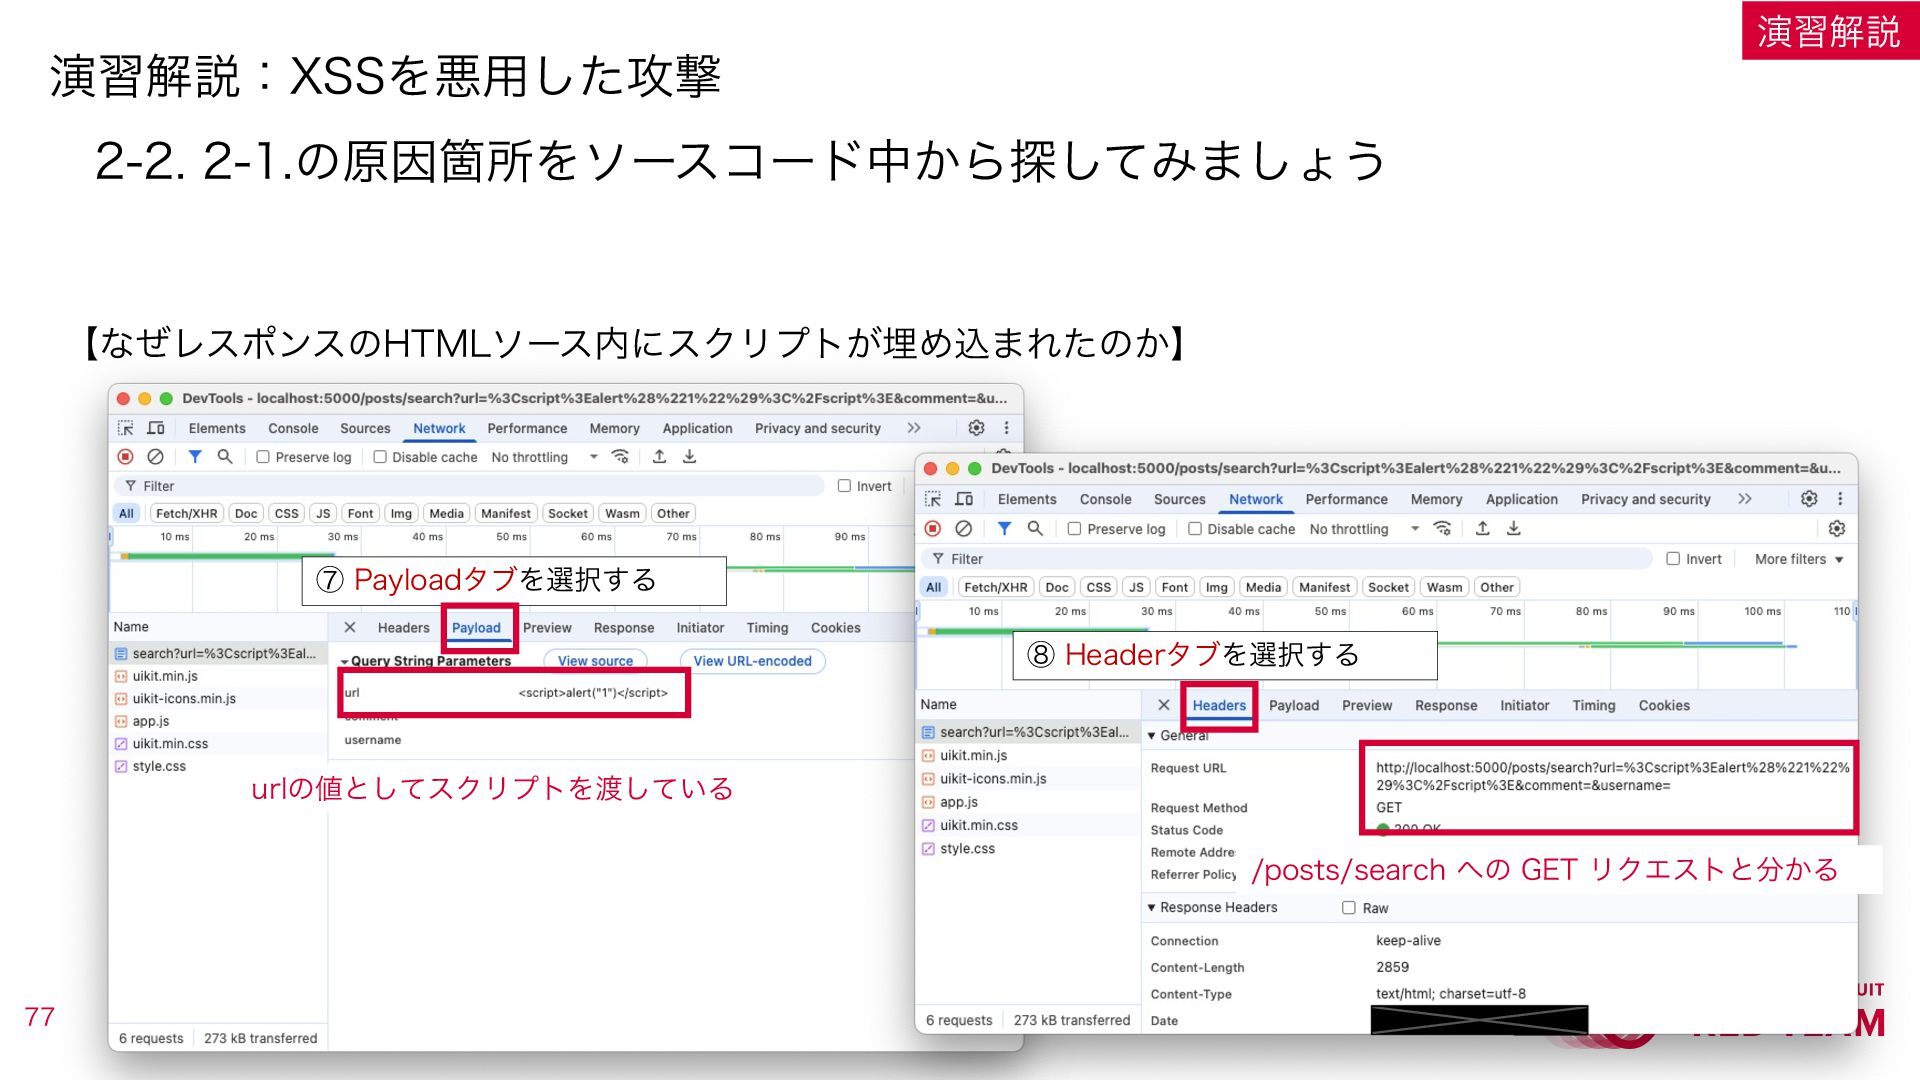This screenshot has height=1080, width=1920.
Task: Open kebab menu in left DevTools tab bar
Action: pyautogui.click(x=1006, y=428)
